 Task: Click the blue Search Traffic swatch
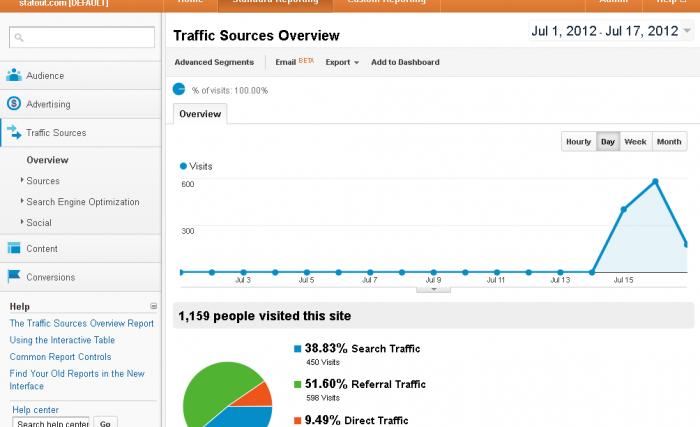pyautogui.click(x=297, y=348)
